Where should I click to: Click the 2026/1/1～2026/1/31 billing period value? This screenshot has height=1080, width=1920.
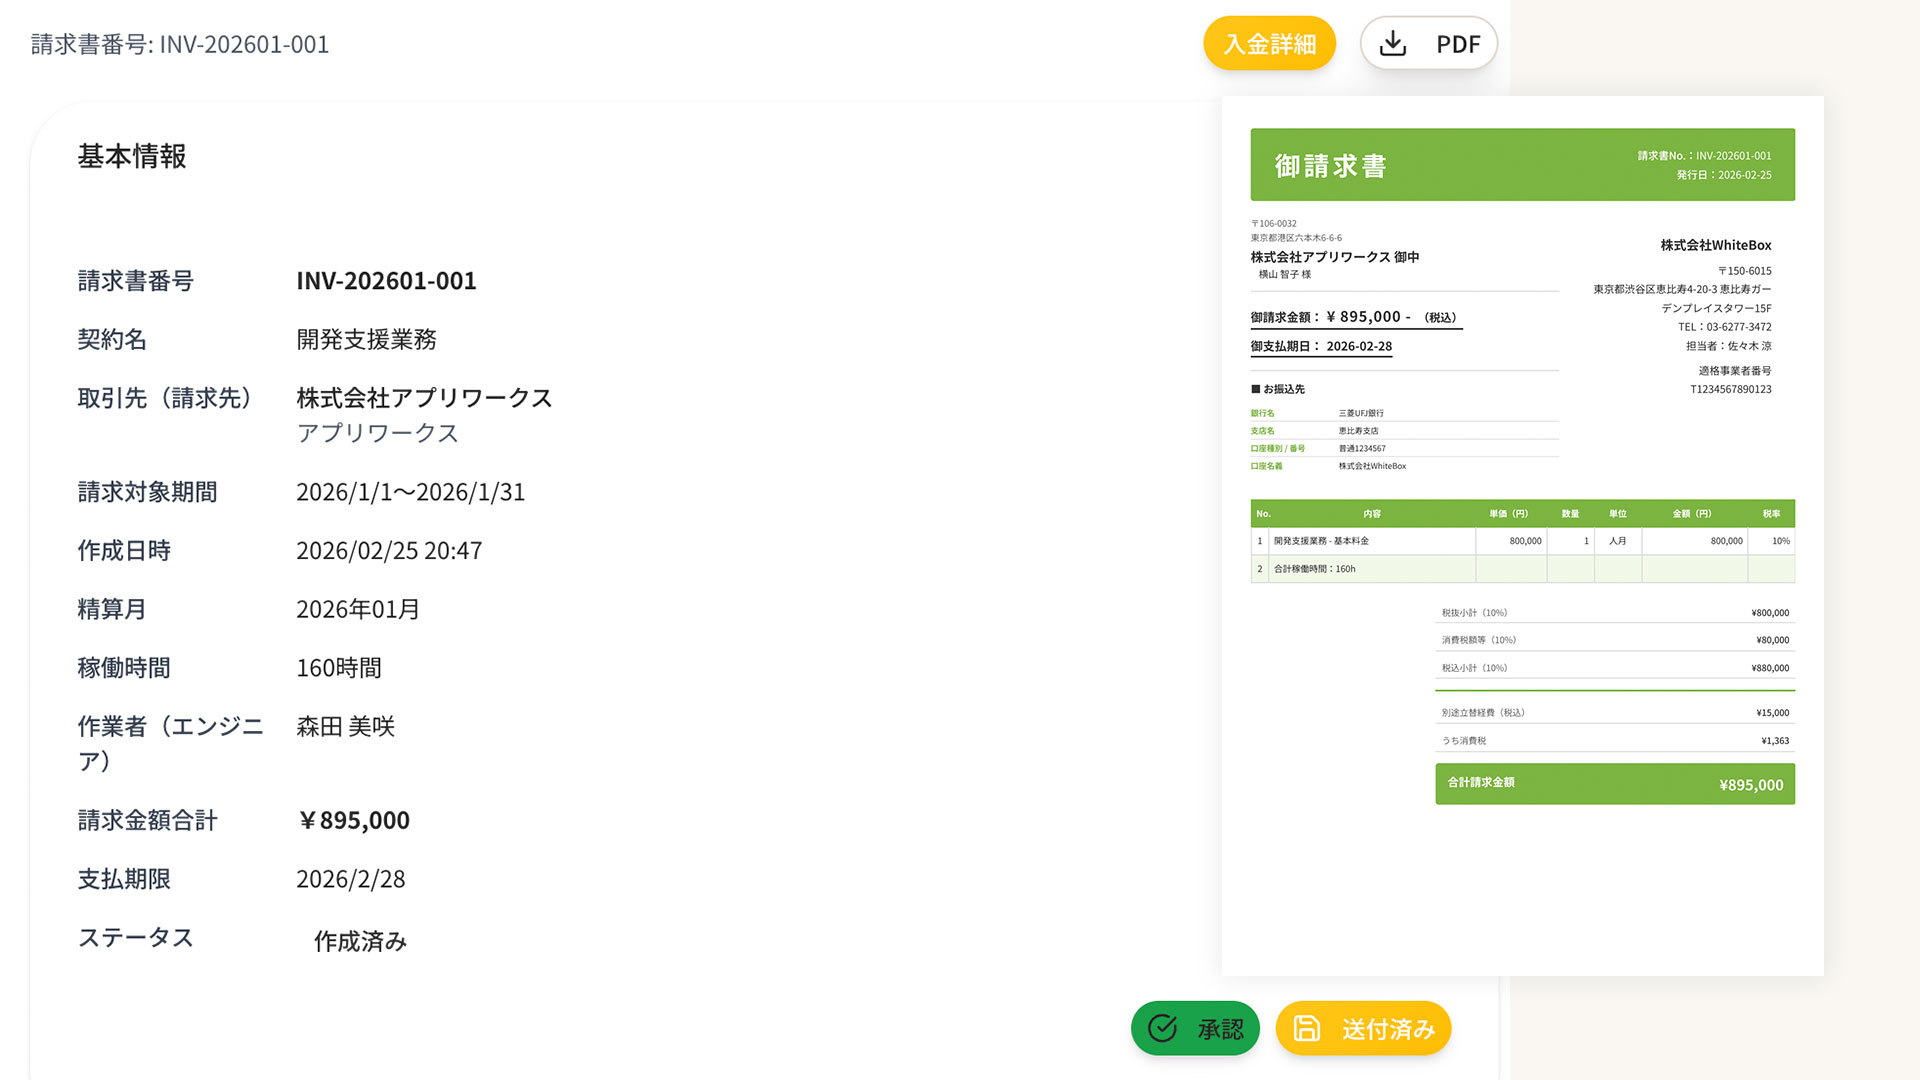[410, 493]
